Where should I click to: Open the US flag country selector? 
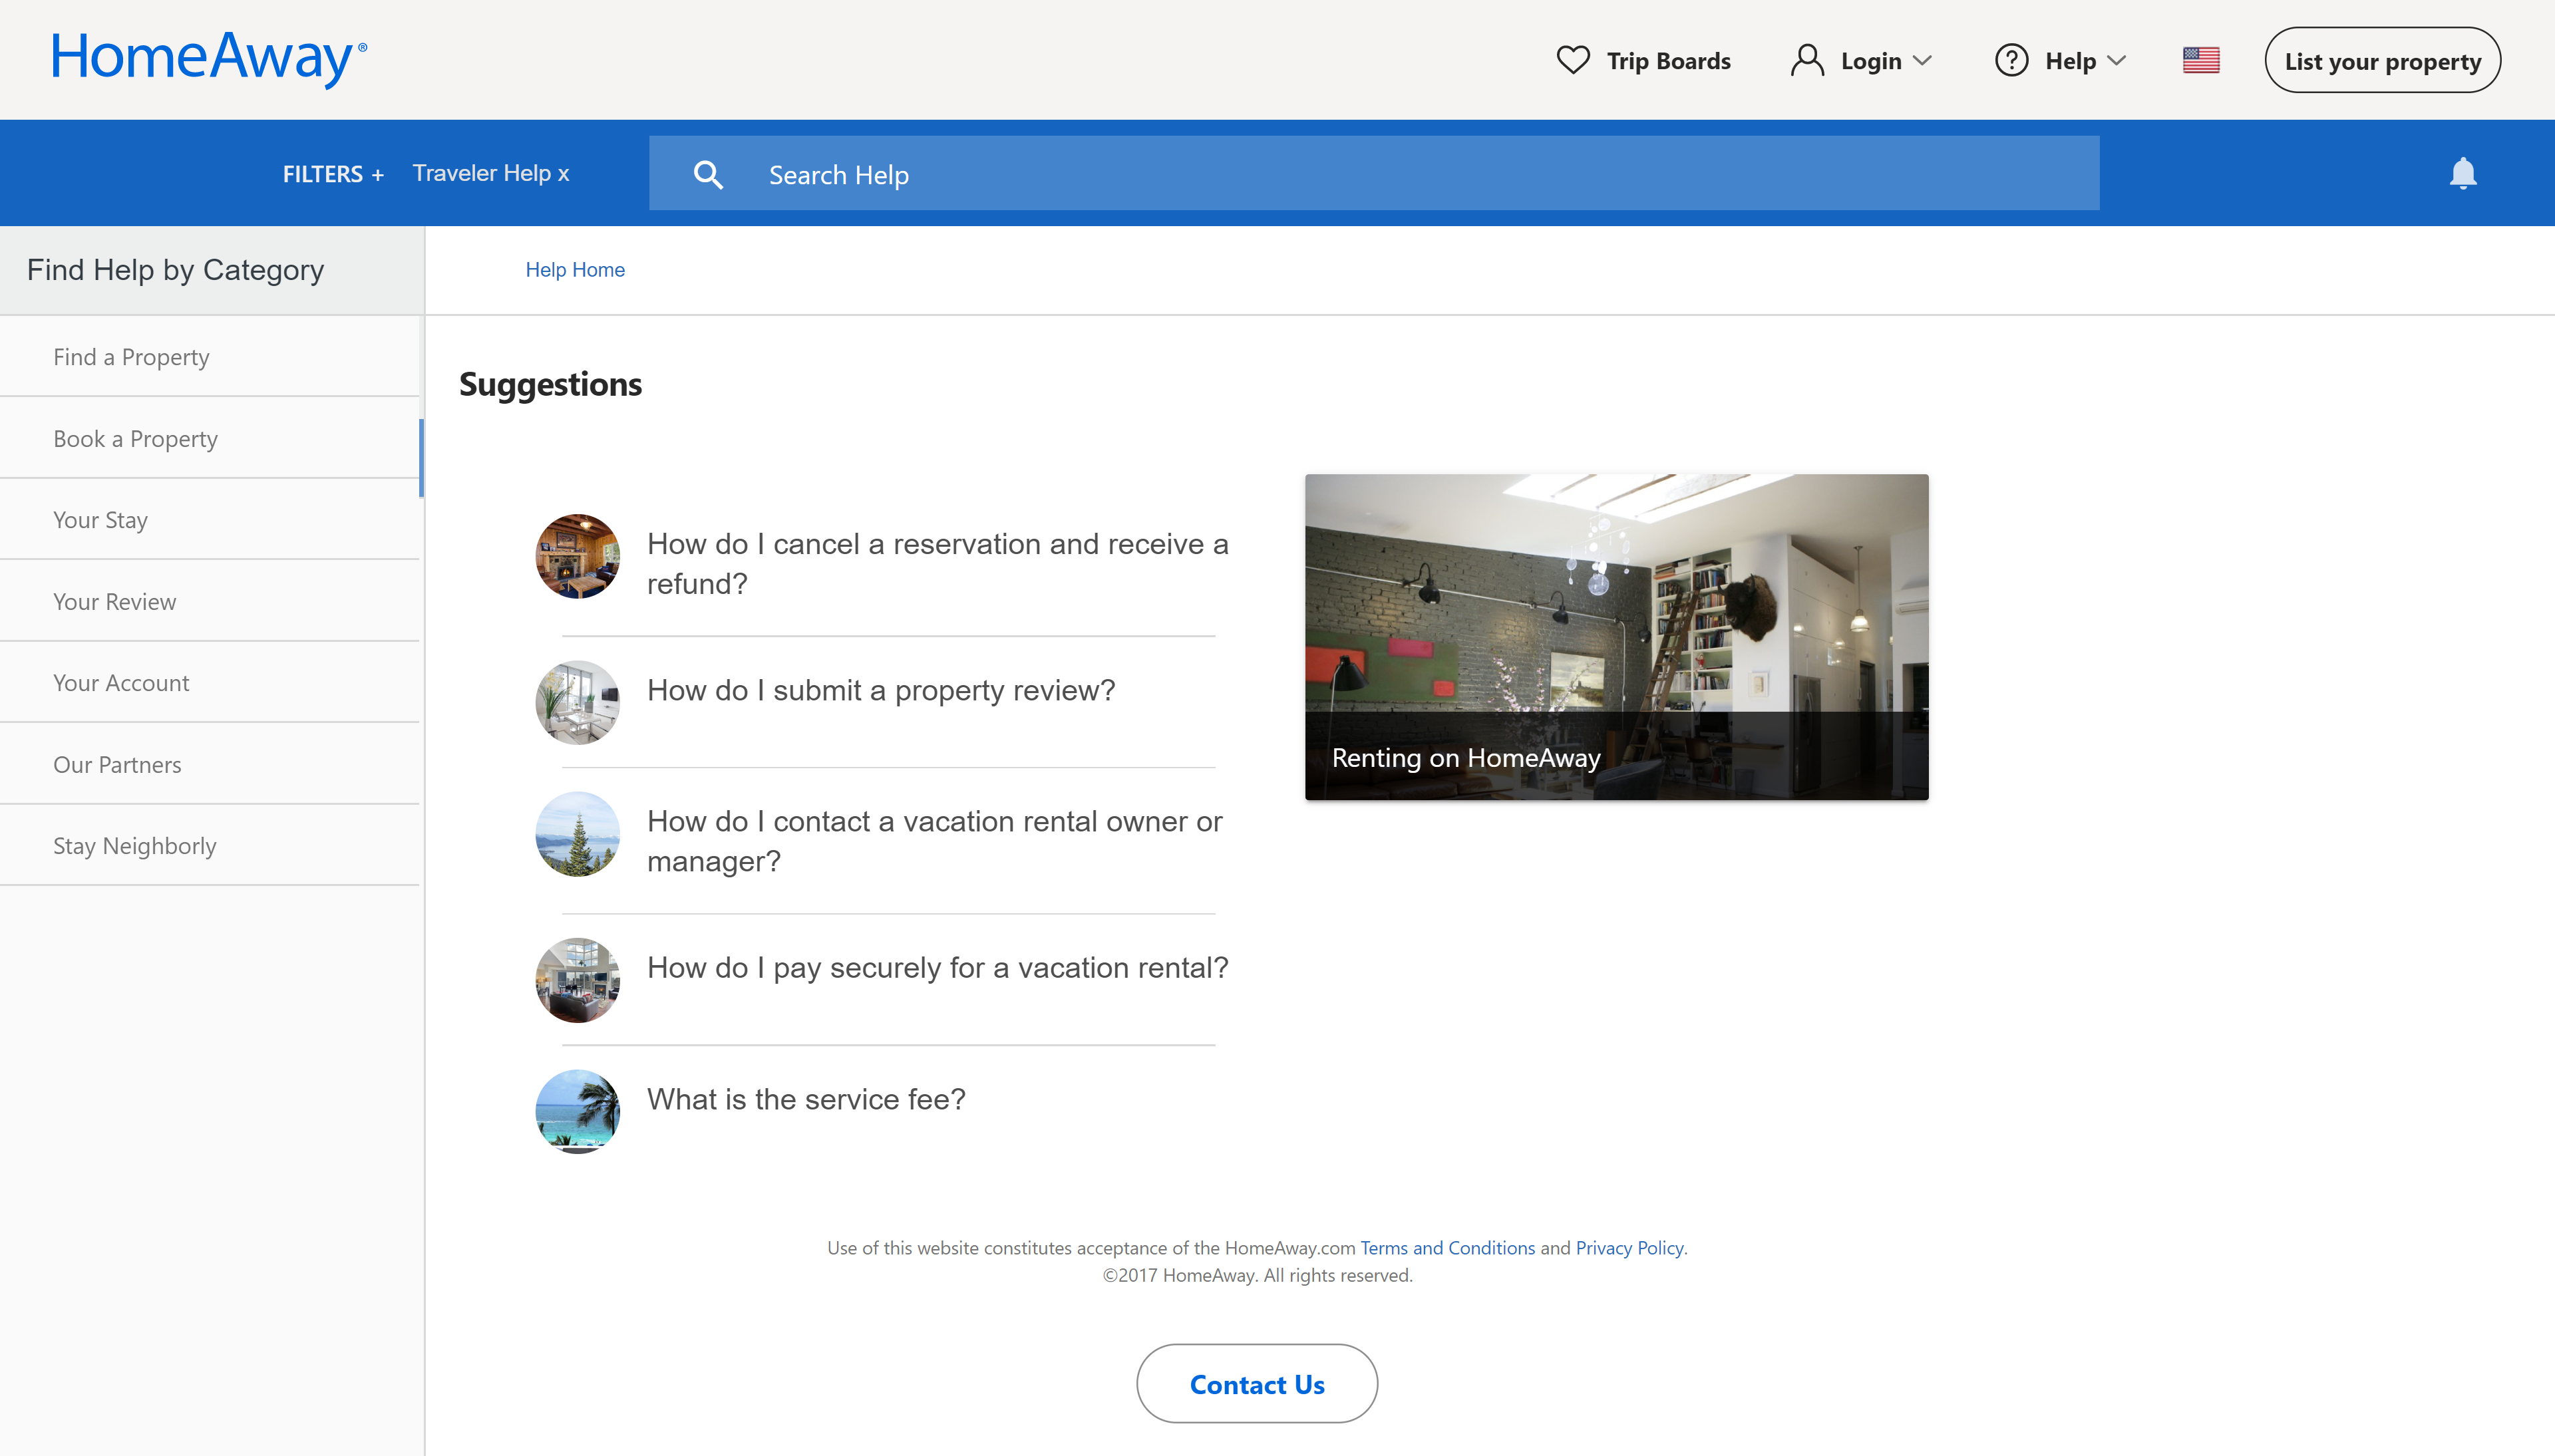click(x=2201, y=60)
